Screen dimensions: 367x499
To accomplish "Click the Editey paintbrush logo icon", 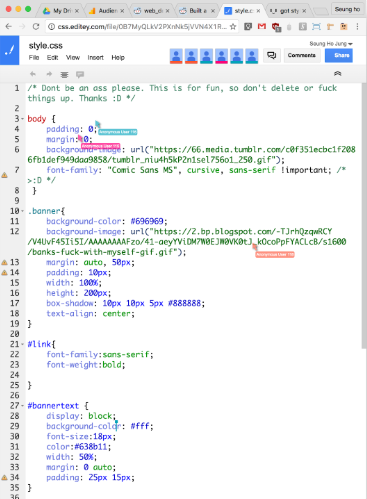I will coord(10,50).
